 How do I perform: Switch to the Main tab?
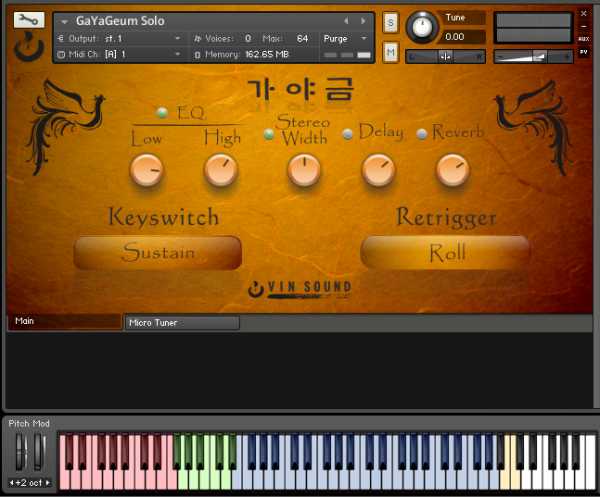point(65,321)
